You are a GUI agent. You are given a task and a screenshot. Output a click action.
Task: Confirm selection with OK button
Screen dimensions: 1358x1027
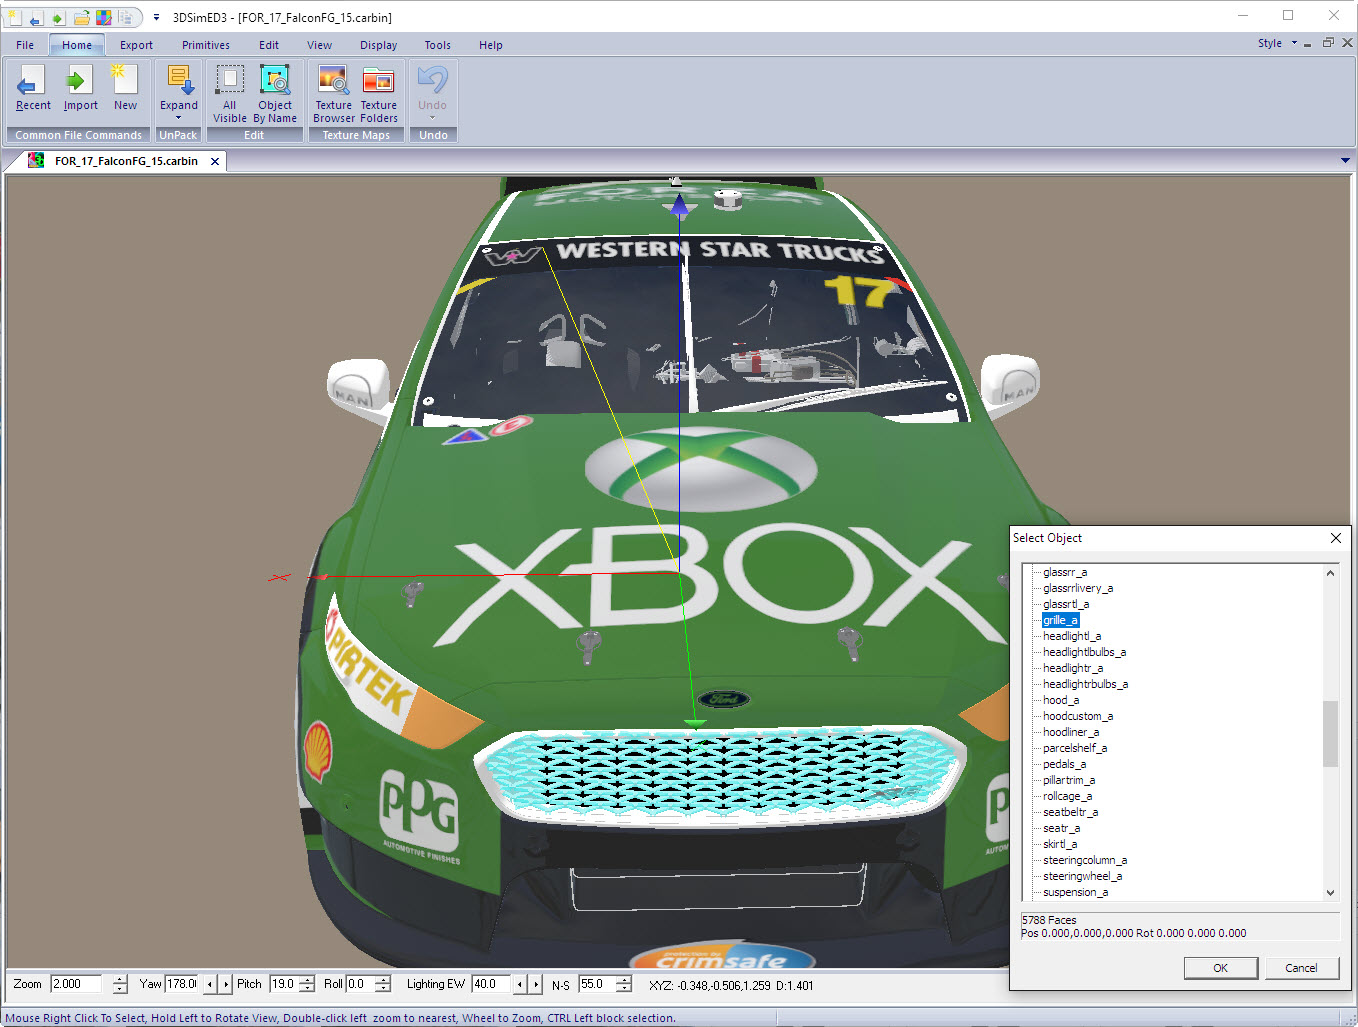(x=1220, y=968)
